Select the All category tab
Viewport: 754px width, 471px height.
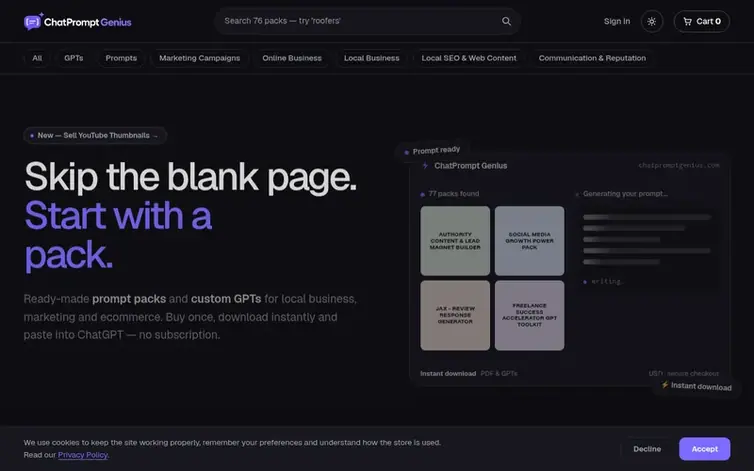(x=37, y=58)
